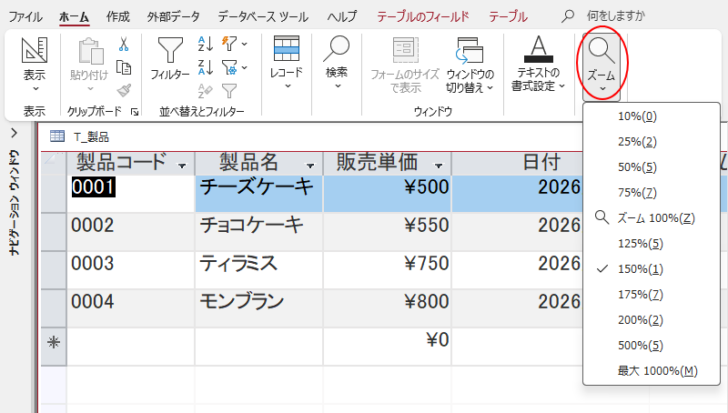Open 販売単価 column dropdown arrow
The height and width of the screenshot is (413, 728).
(438, 166)
